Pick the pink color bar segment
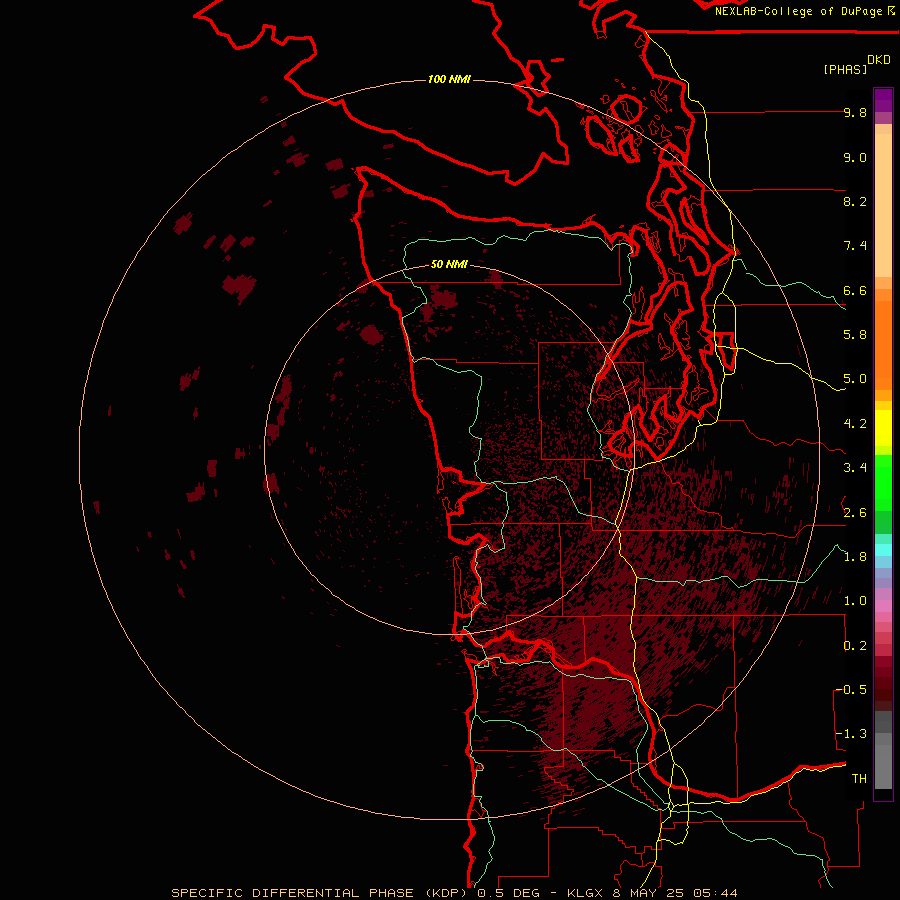 (x=883, y=606)
